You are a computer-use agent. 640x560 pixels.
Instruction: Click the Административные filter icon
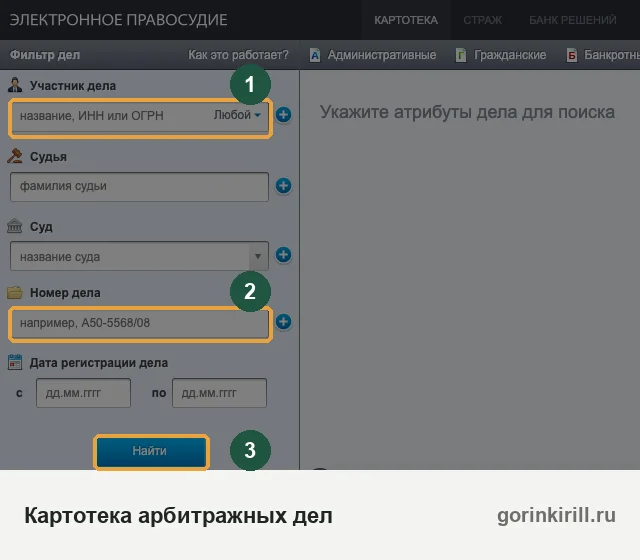pyautogui.click(x=315, y=55)
